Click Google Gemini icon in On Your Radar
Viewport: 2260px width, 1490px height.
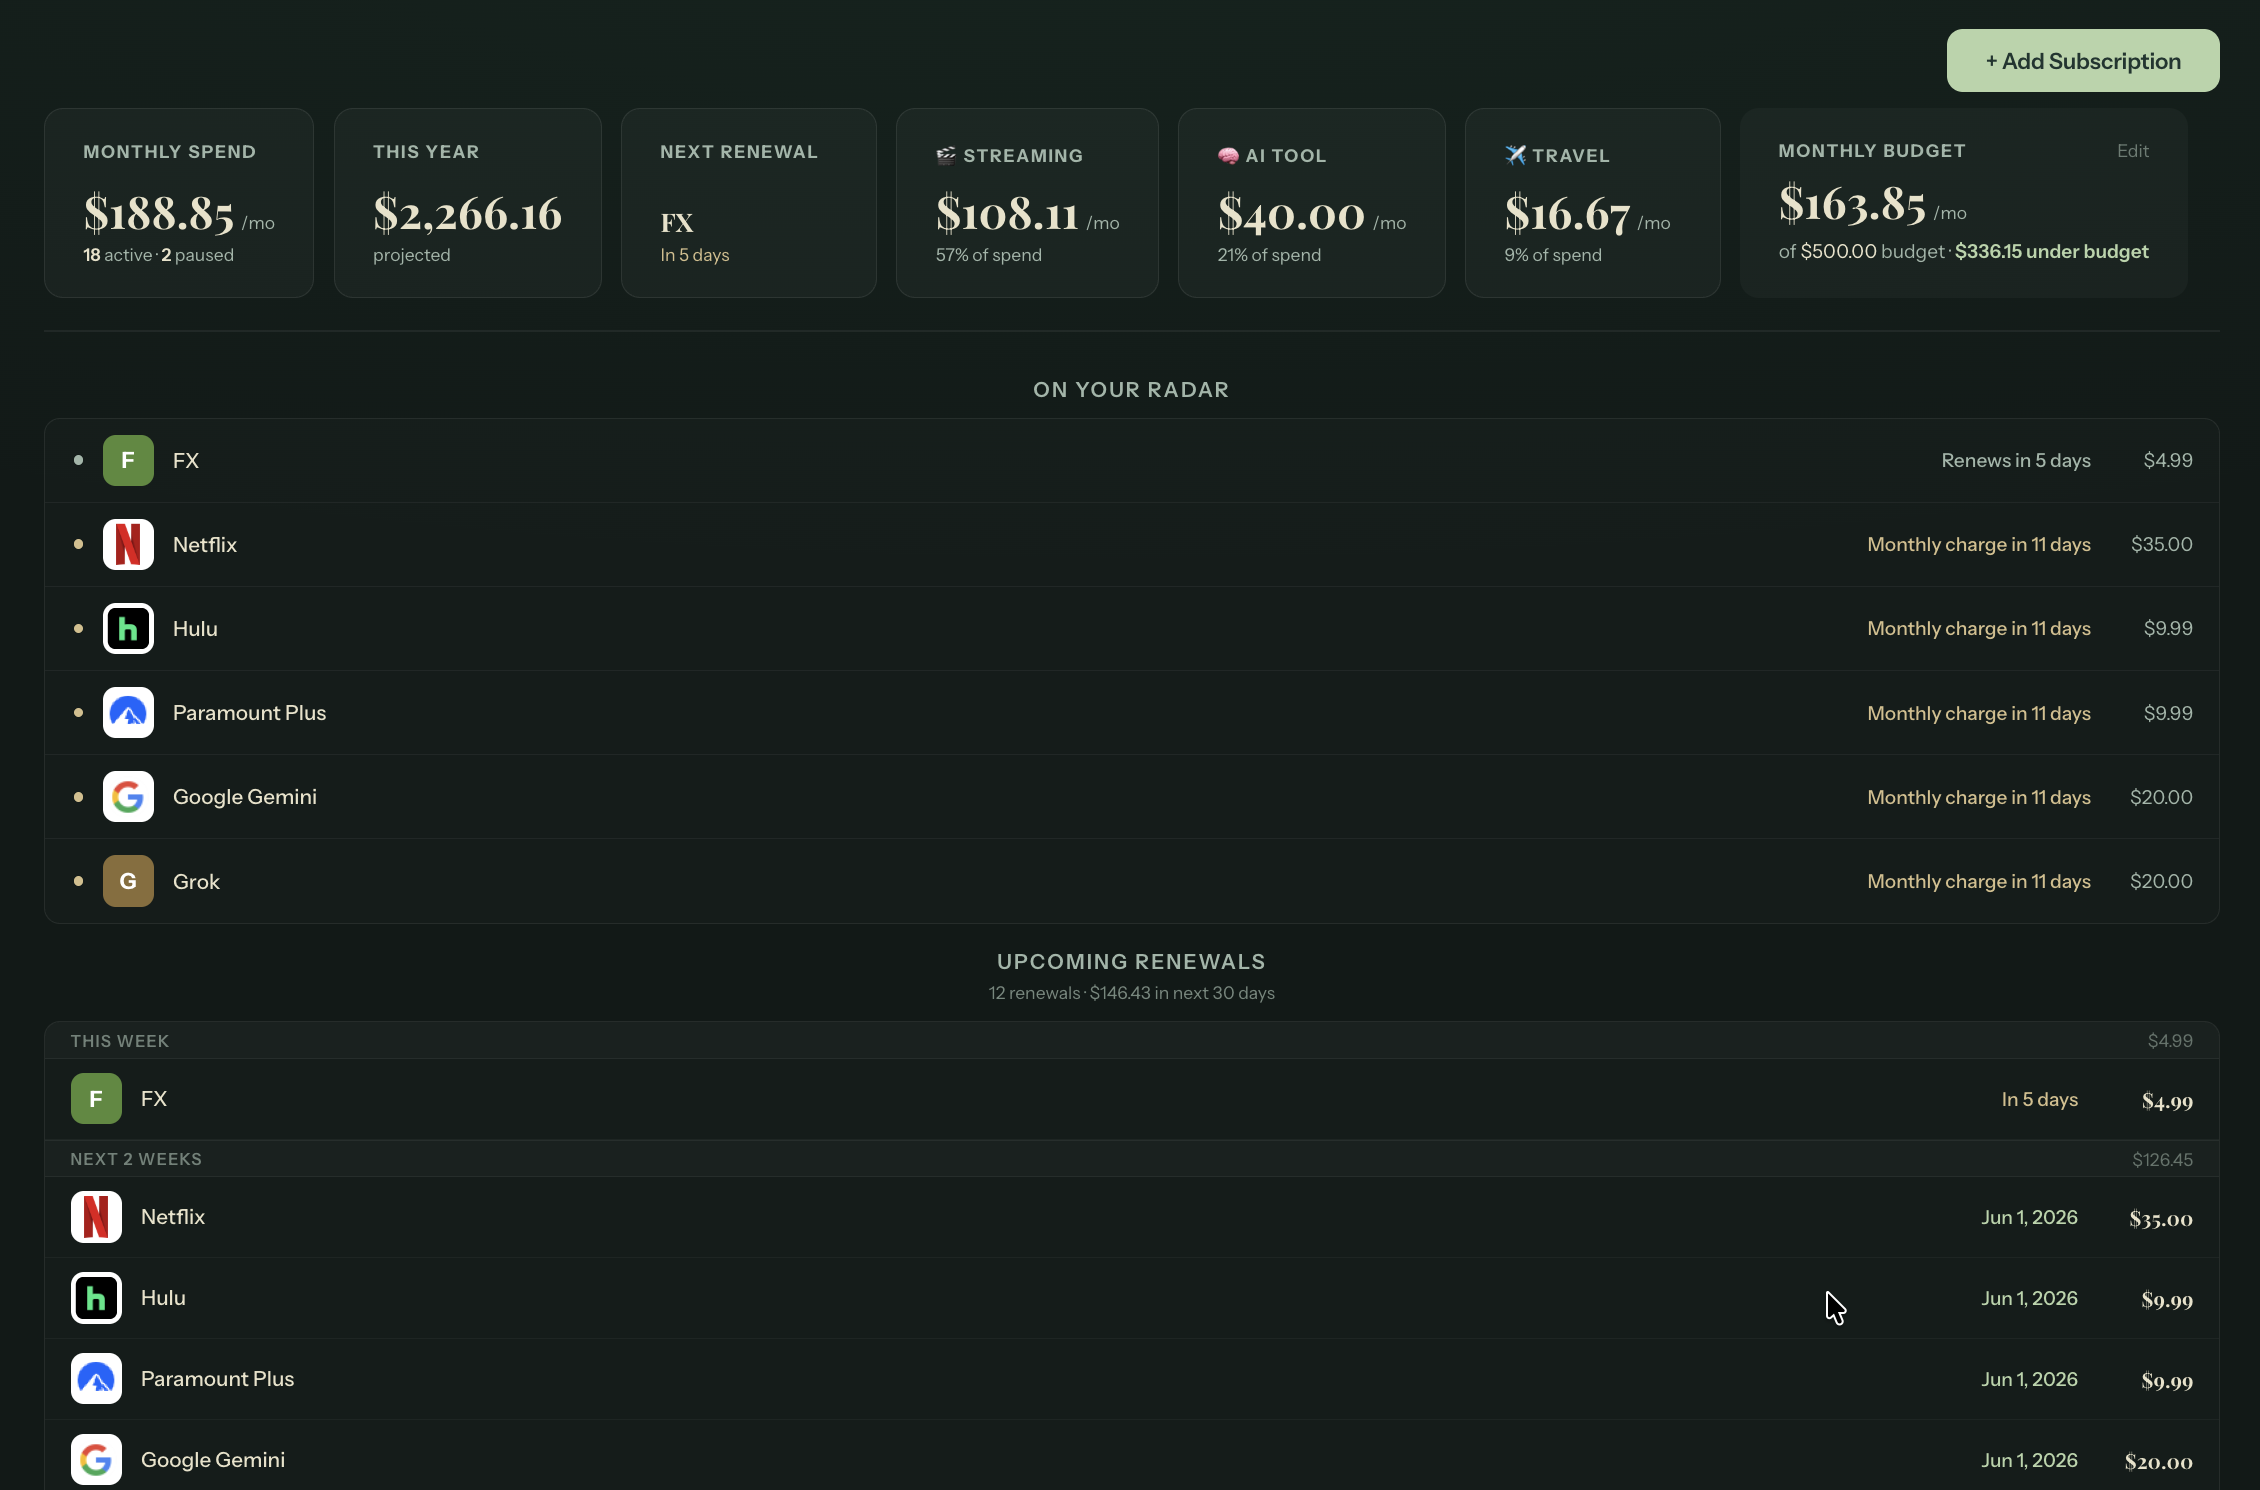coord(128,796)
